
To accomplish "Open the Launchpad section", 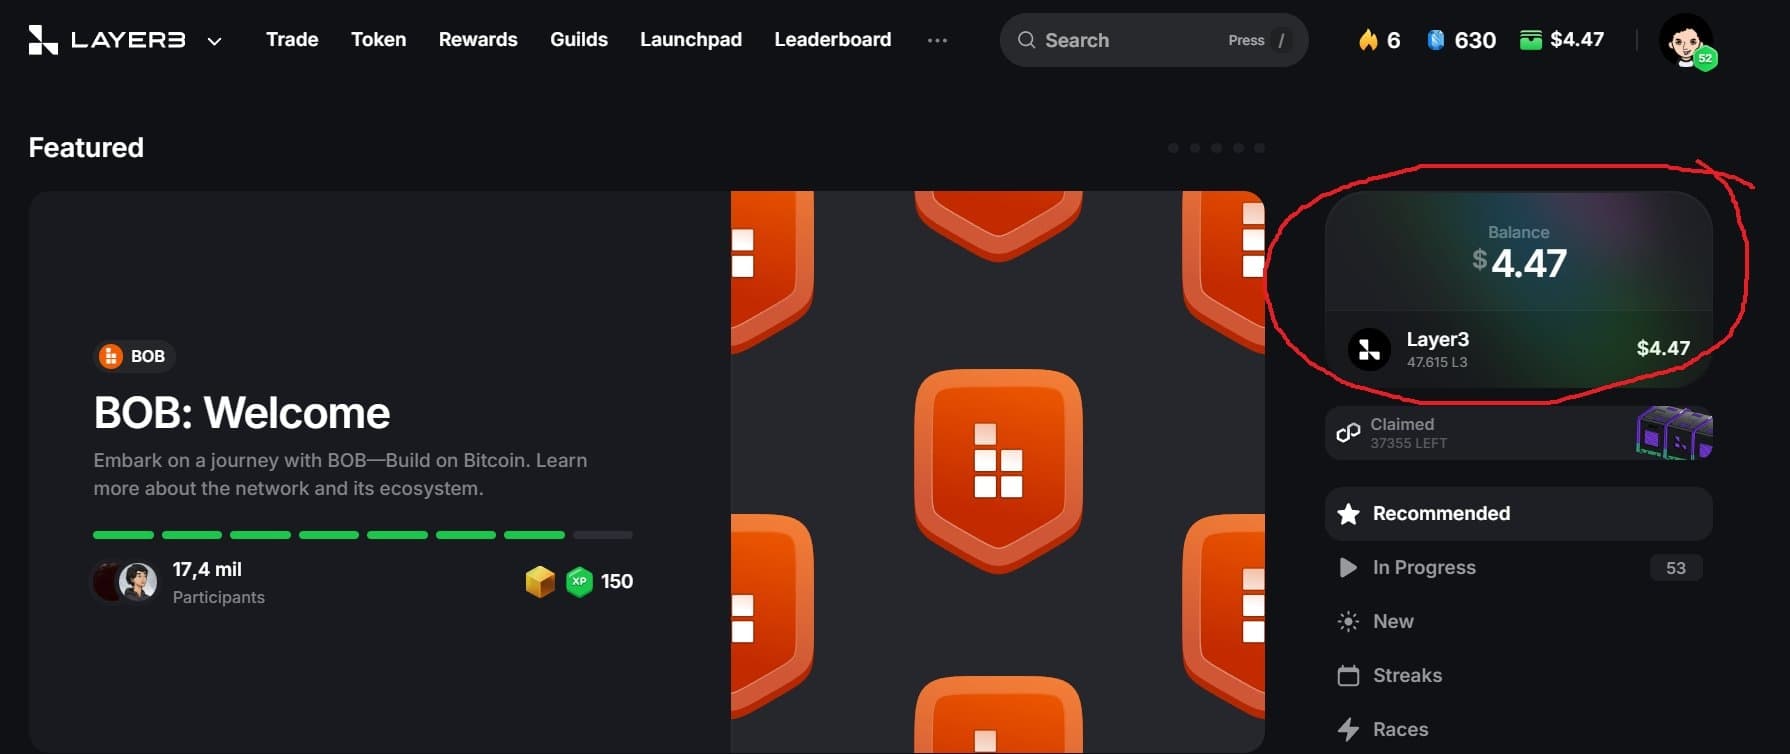I will click(690, 40).
